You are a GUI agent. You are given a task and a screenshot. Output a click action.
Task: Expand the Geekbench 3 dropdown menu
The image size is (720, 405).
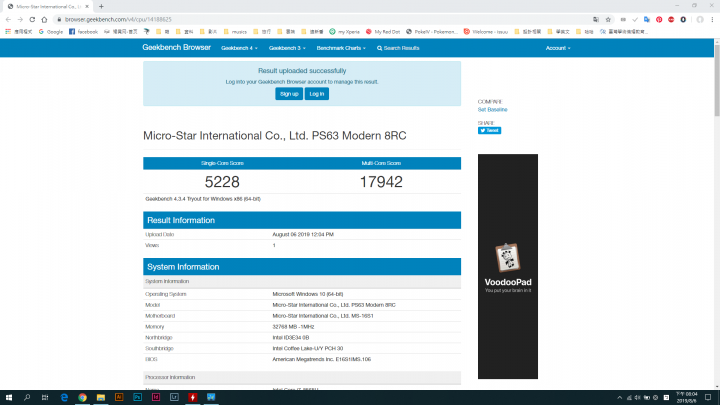(x=287, y=48)
